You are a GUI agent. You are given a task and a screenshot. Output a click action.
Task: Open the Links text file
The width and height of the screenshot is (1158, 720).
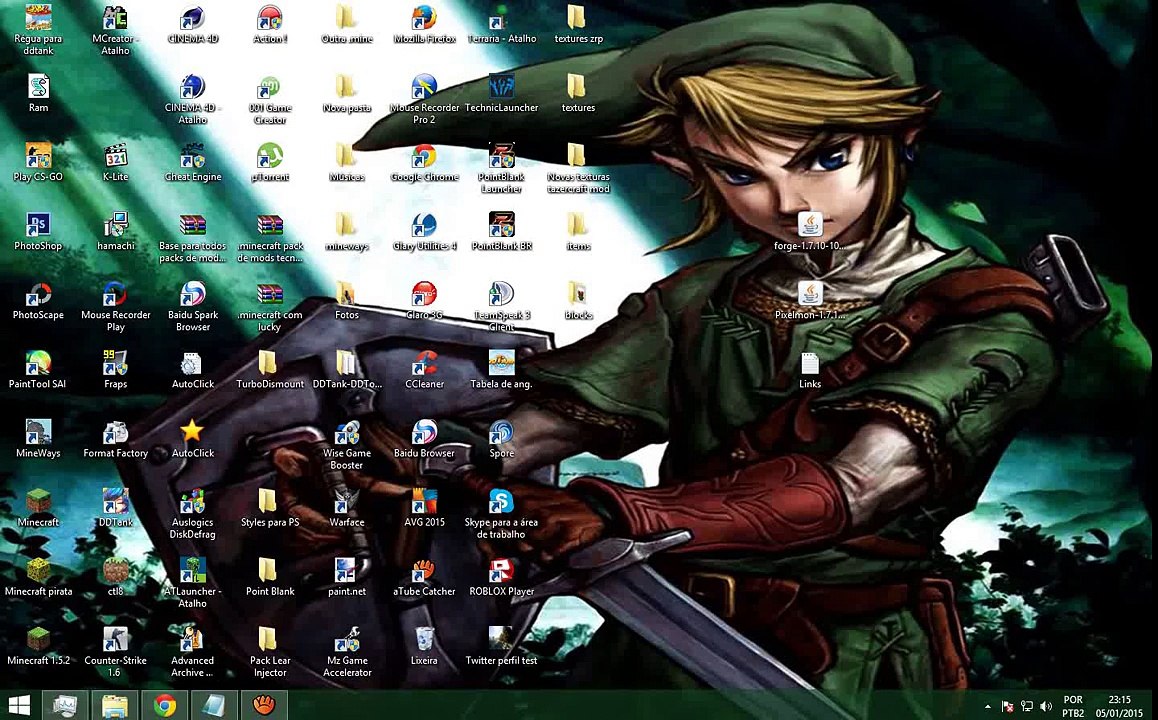pyautogui.click(x=810, y=363)
